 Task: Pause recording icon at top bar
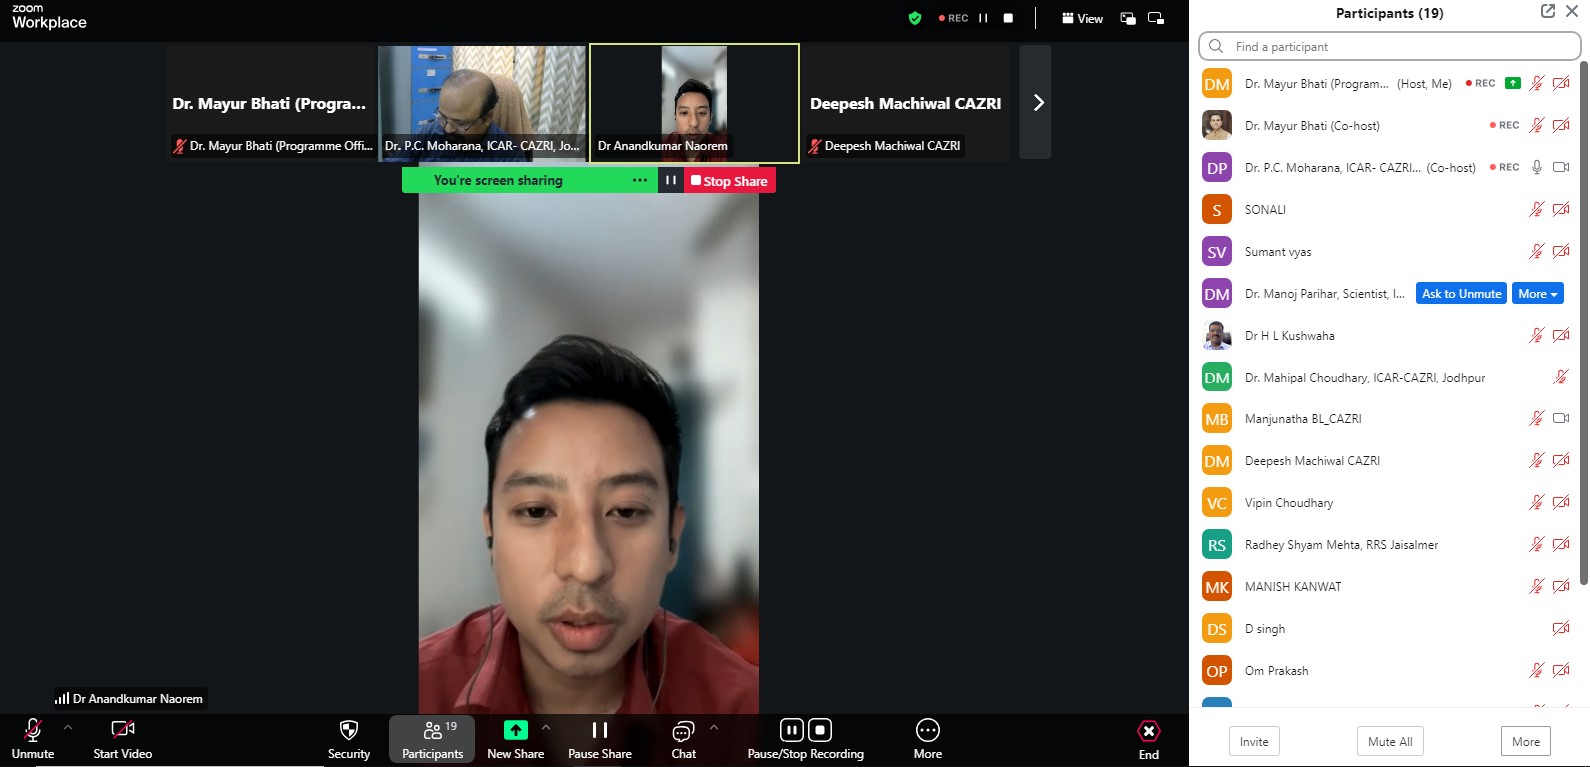(983, 18)
